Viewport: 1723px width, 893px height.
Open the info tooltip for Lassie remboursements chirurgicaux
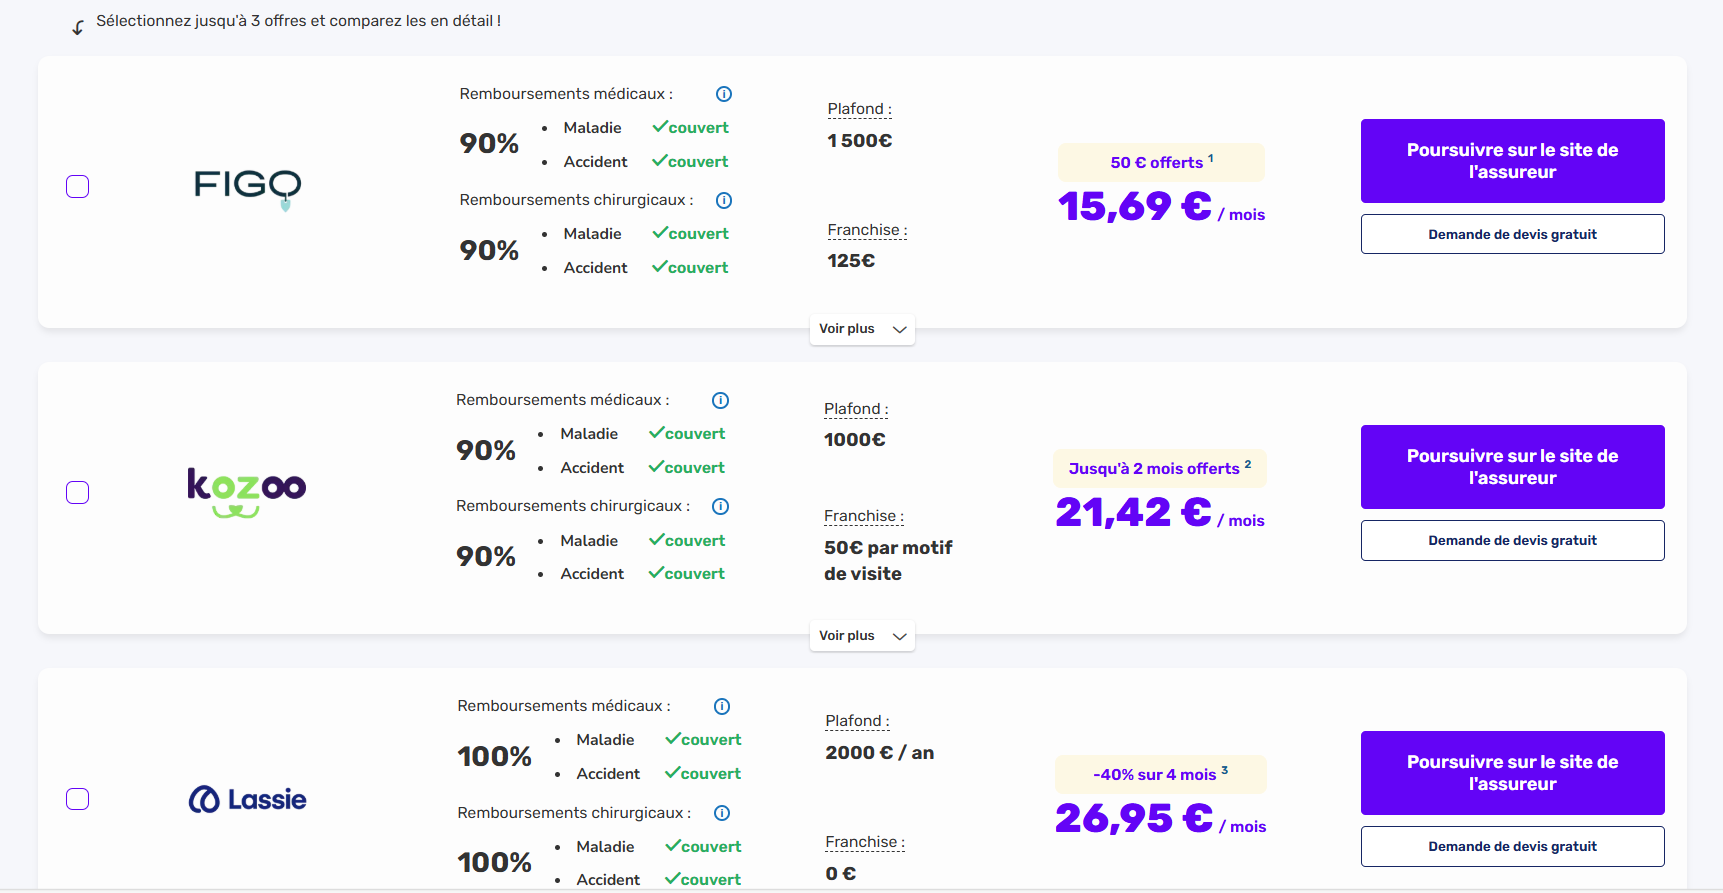pos(721,813)
